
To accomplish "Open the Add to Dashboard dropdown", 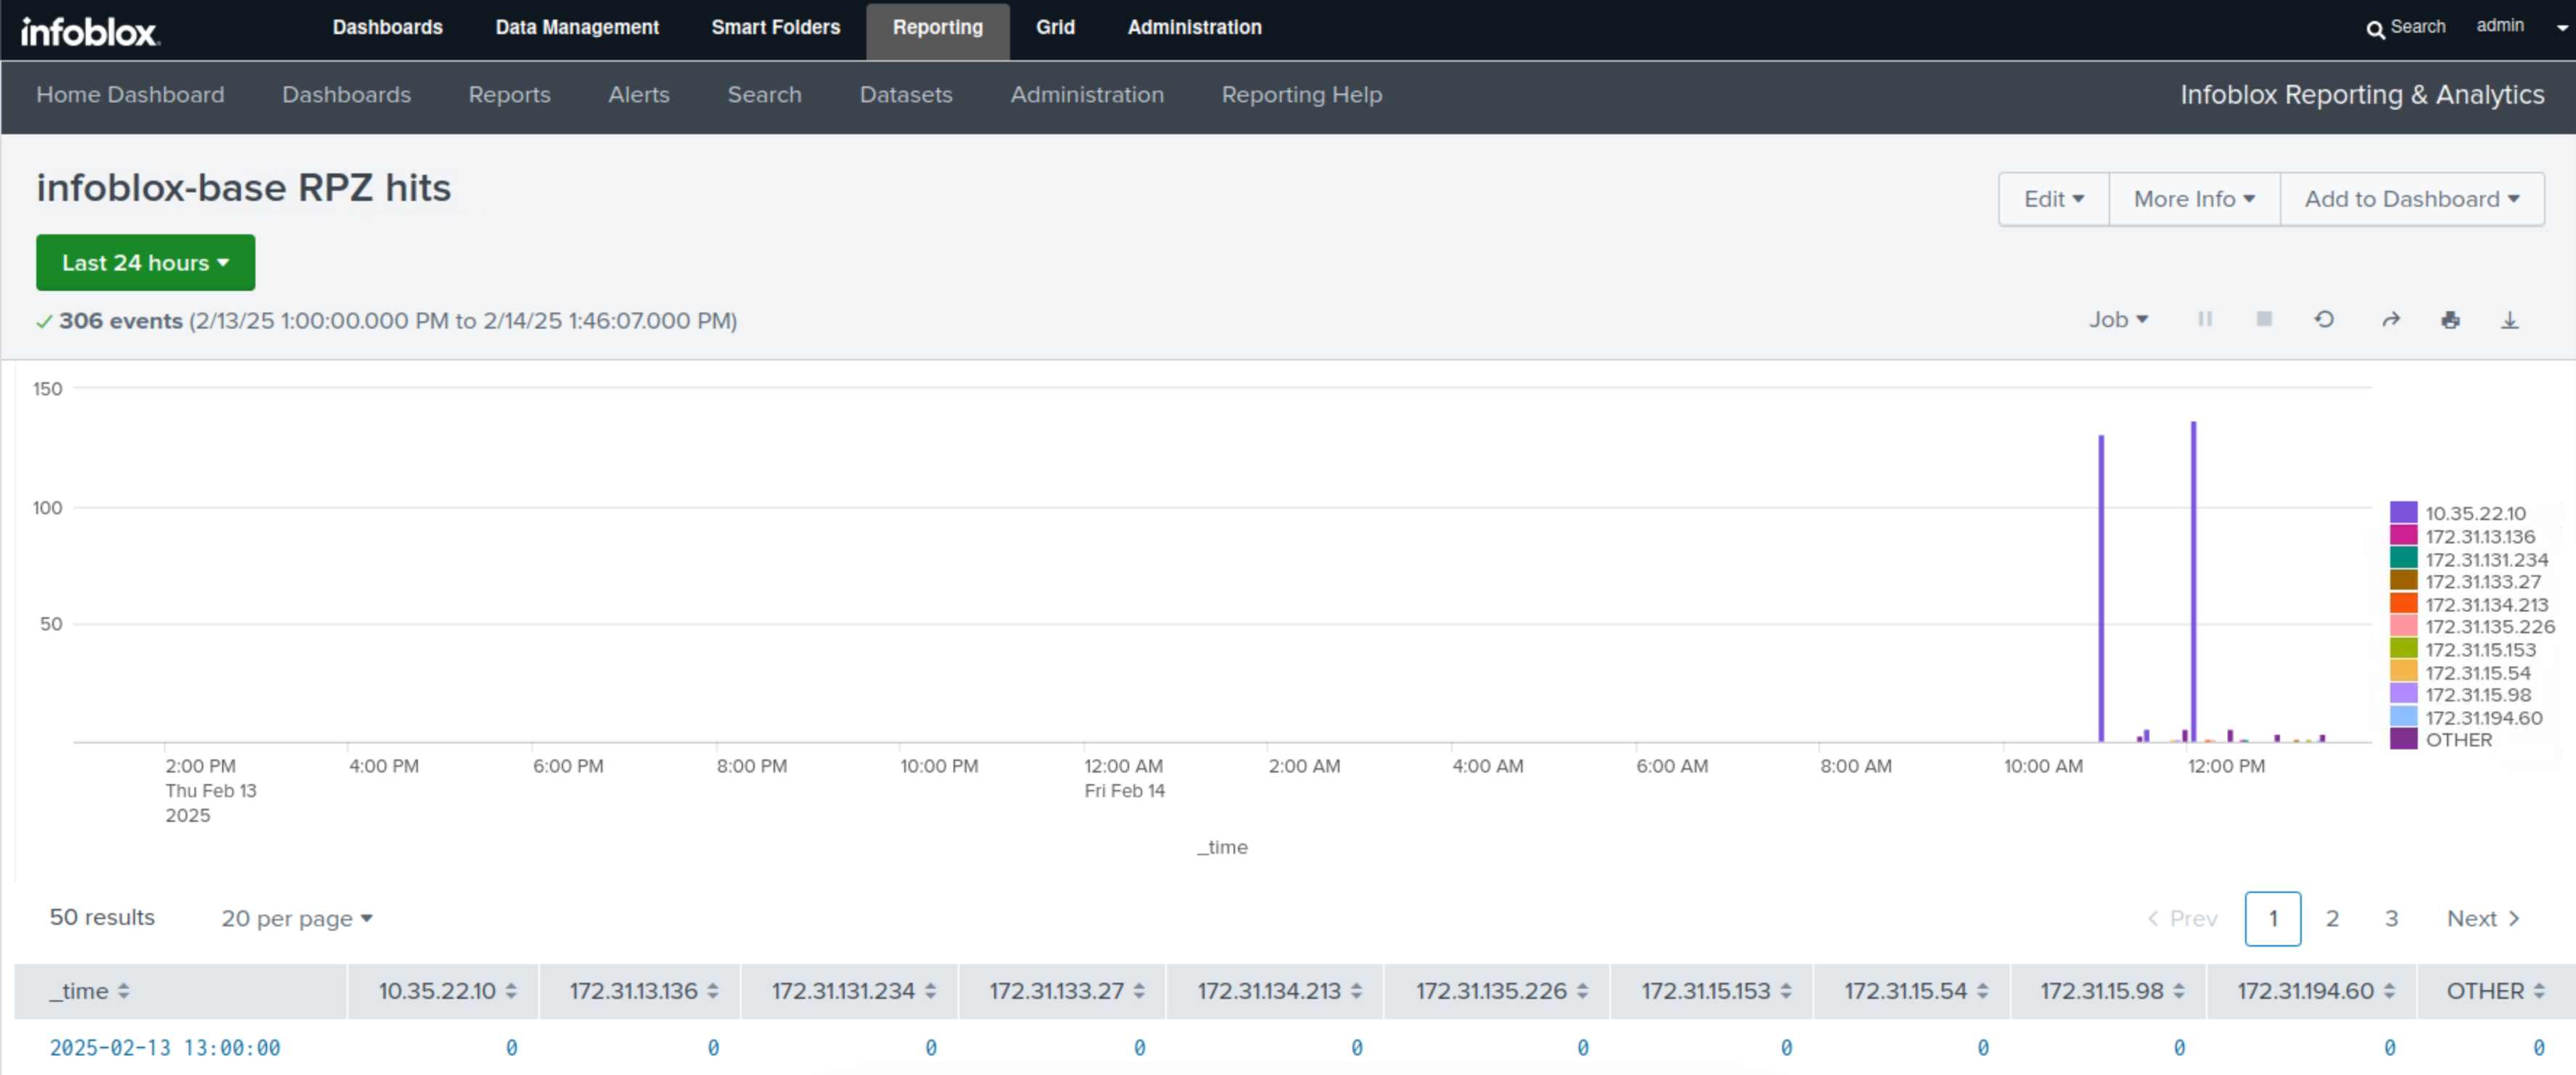I will (x=2411, y=199).
